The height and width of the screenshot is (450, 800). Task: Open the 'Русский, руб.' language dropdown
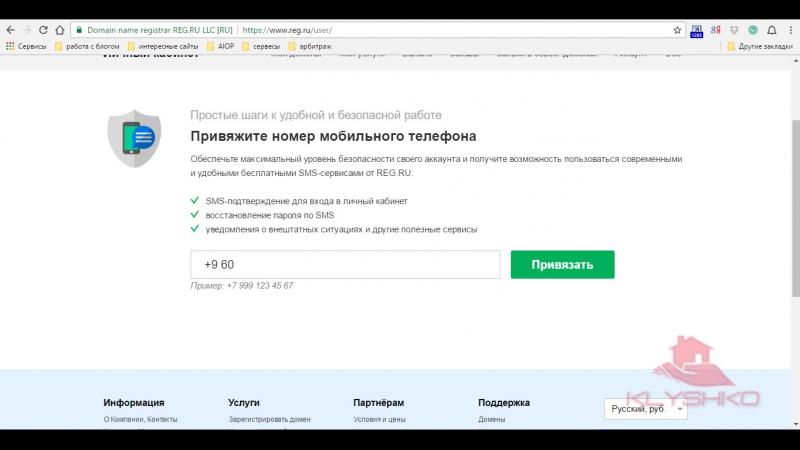pyautogui.click(x=645, y=409)
